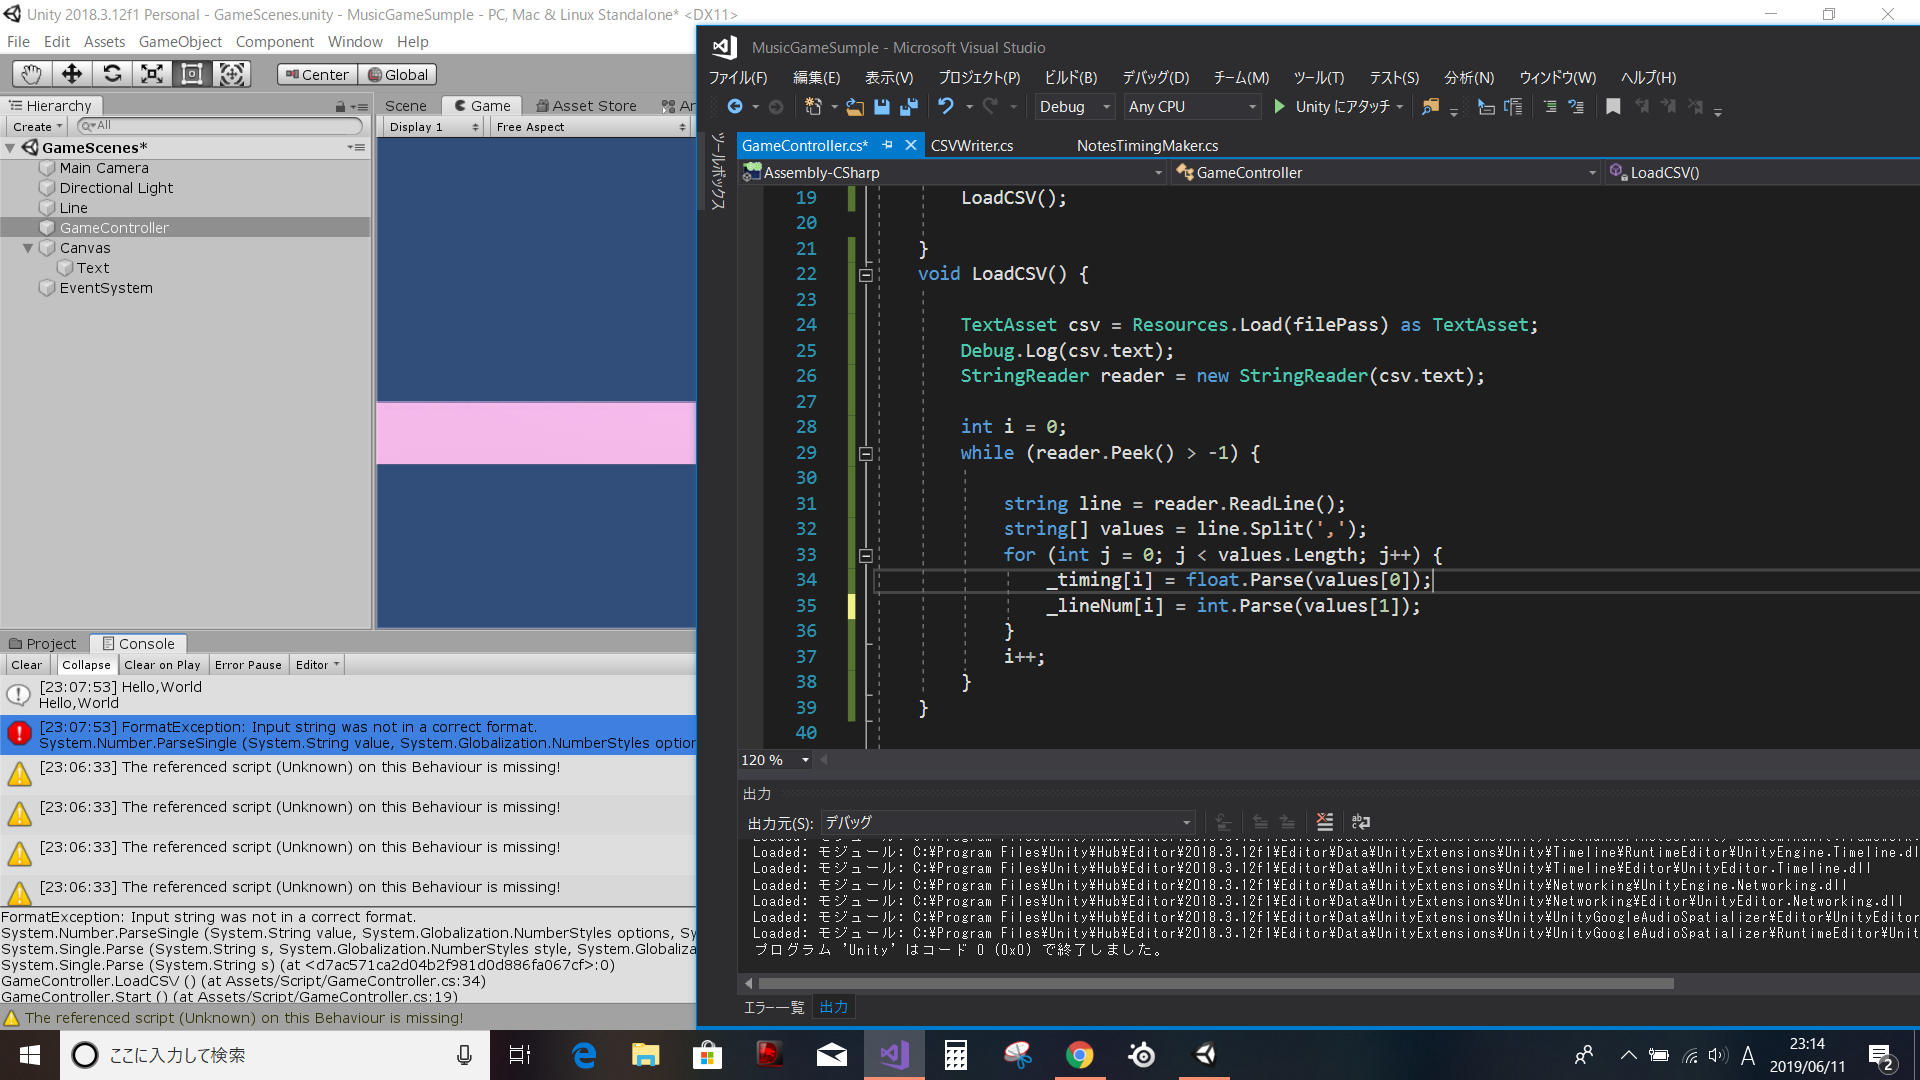Toggle Global handle rotation in Unity
Screen dimensions: 1920x1080
[x=397, y=75]
